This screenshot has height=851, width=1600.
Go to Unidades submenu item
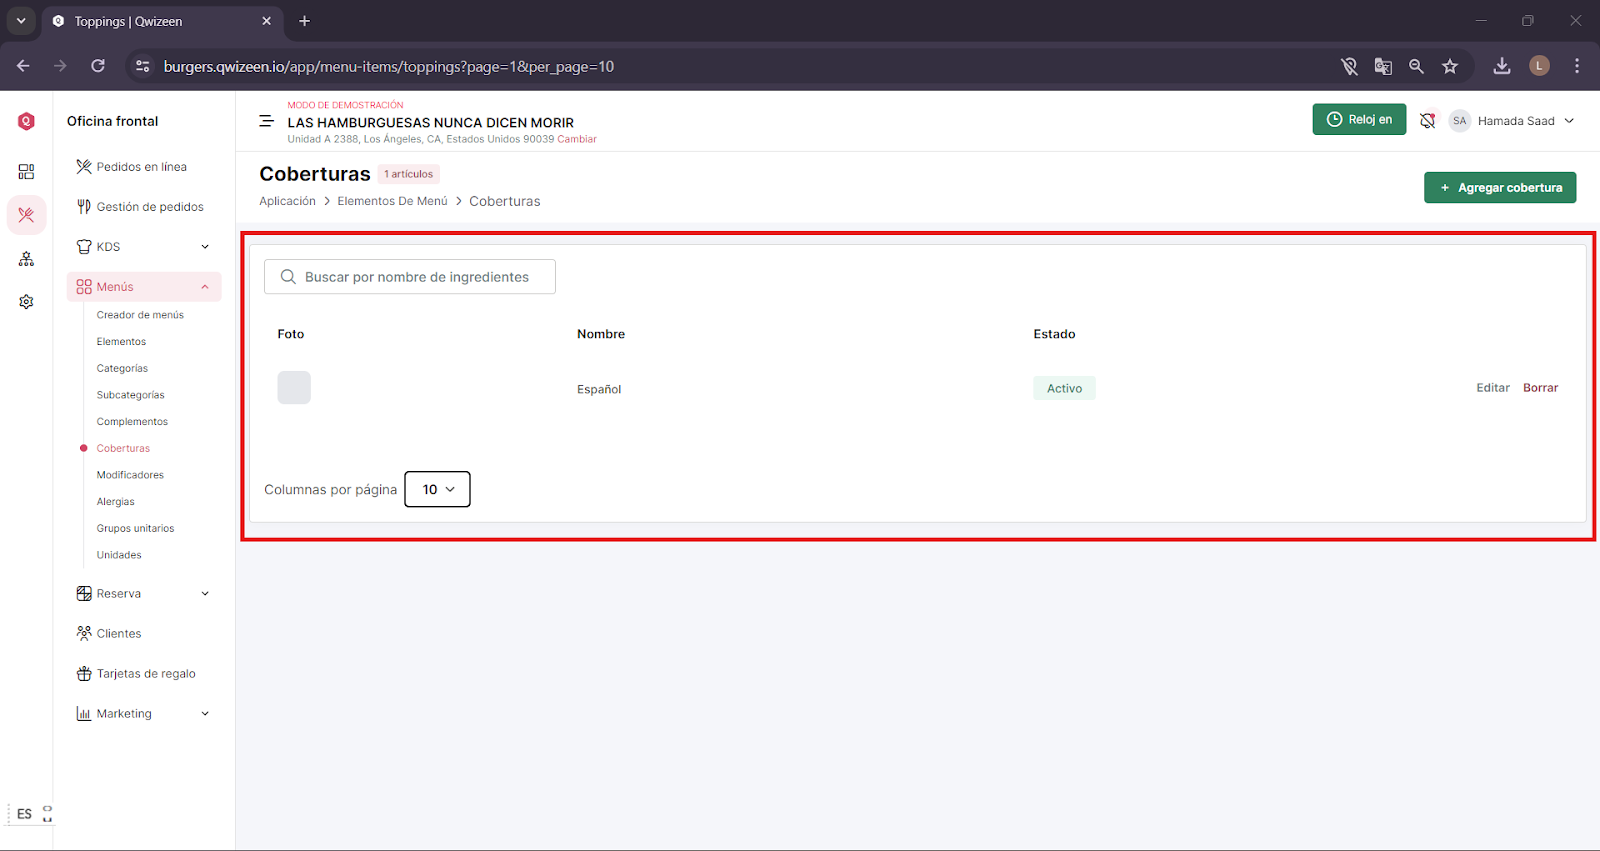pyautogui.click(x=119, y=555)
